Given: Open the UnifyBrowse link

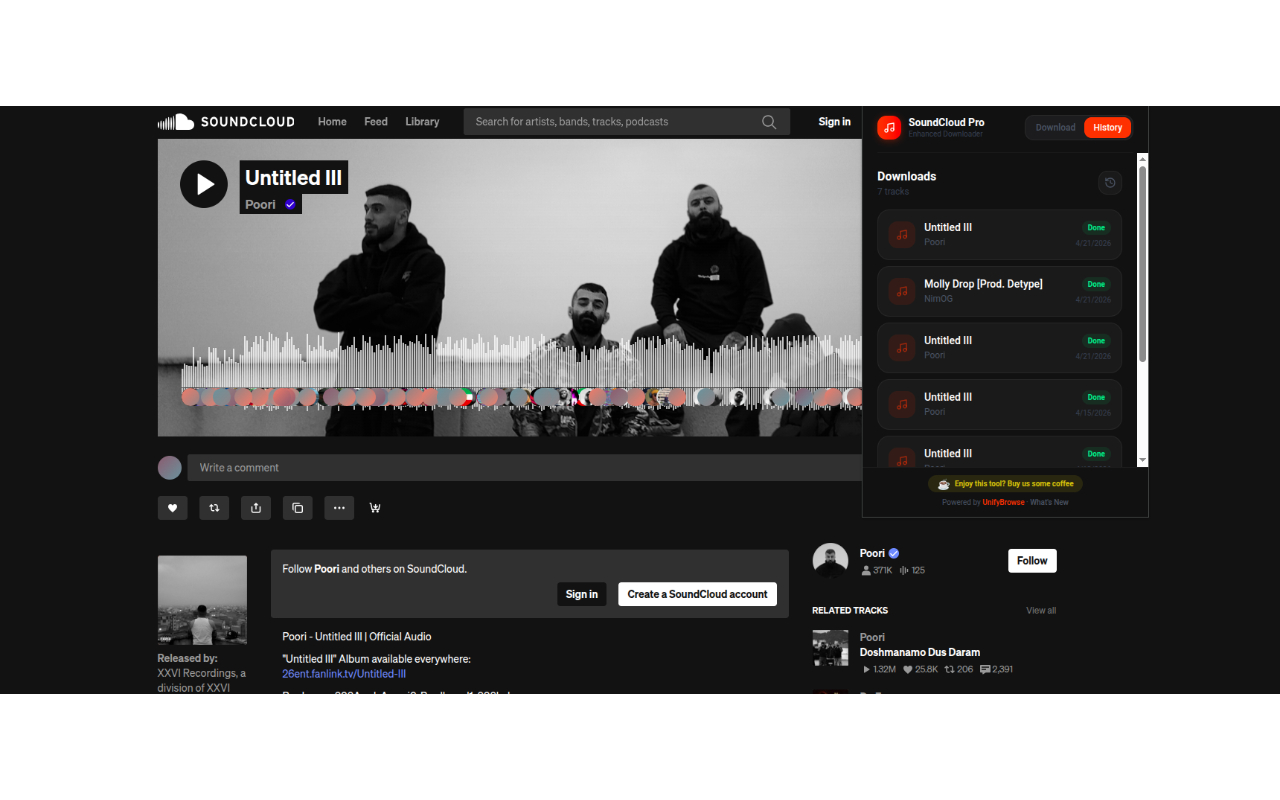Looking at the screenshot, I should pyautogui.click(x=1003, y=502).
